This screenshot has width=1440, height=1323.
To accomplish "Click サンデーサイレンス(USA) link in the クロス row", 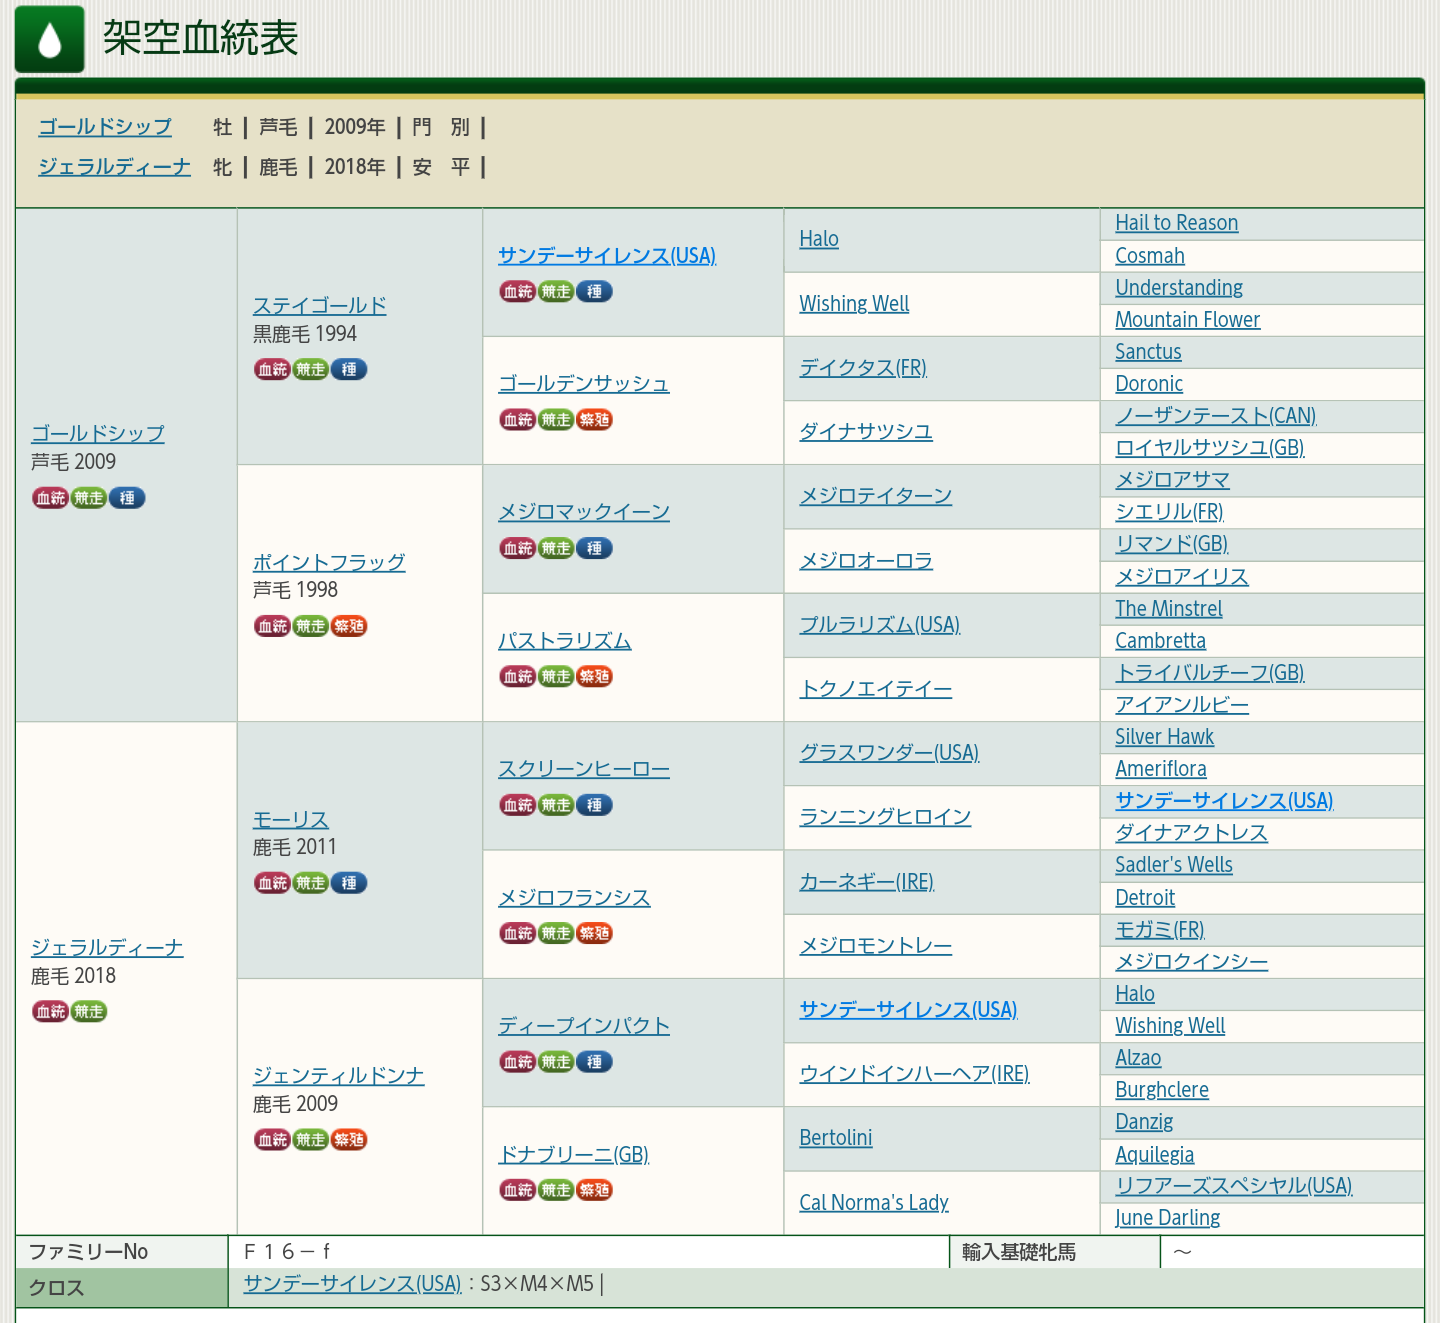I will point(352,1284).
